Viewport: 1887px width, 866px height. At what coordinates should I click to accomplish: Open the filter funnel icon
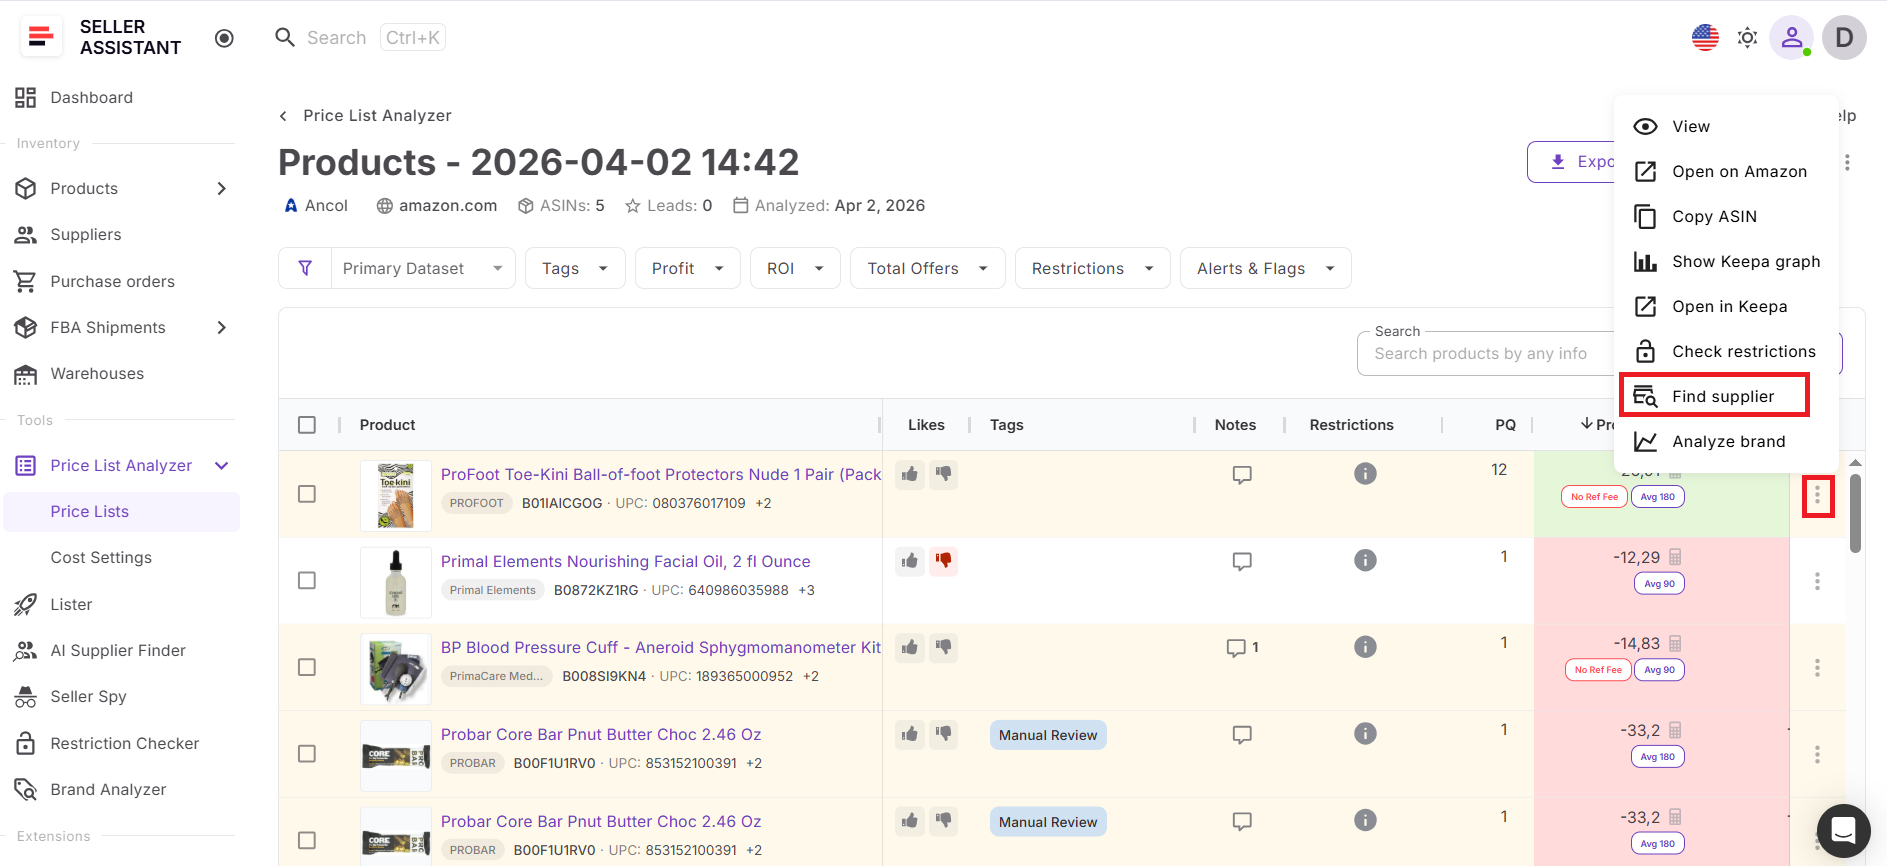click(x=305, y=268)
